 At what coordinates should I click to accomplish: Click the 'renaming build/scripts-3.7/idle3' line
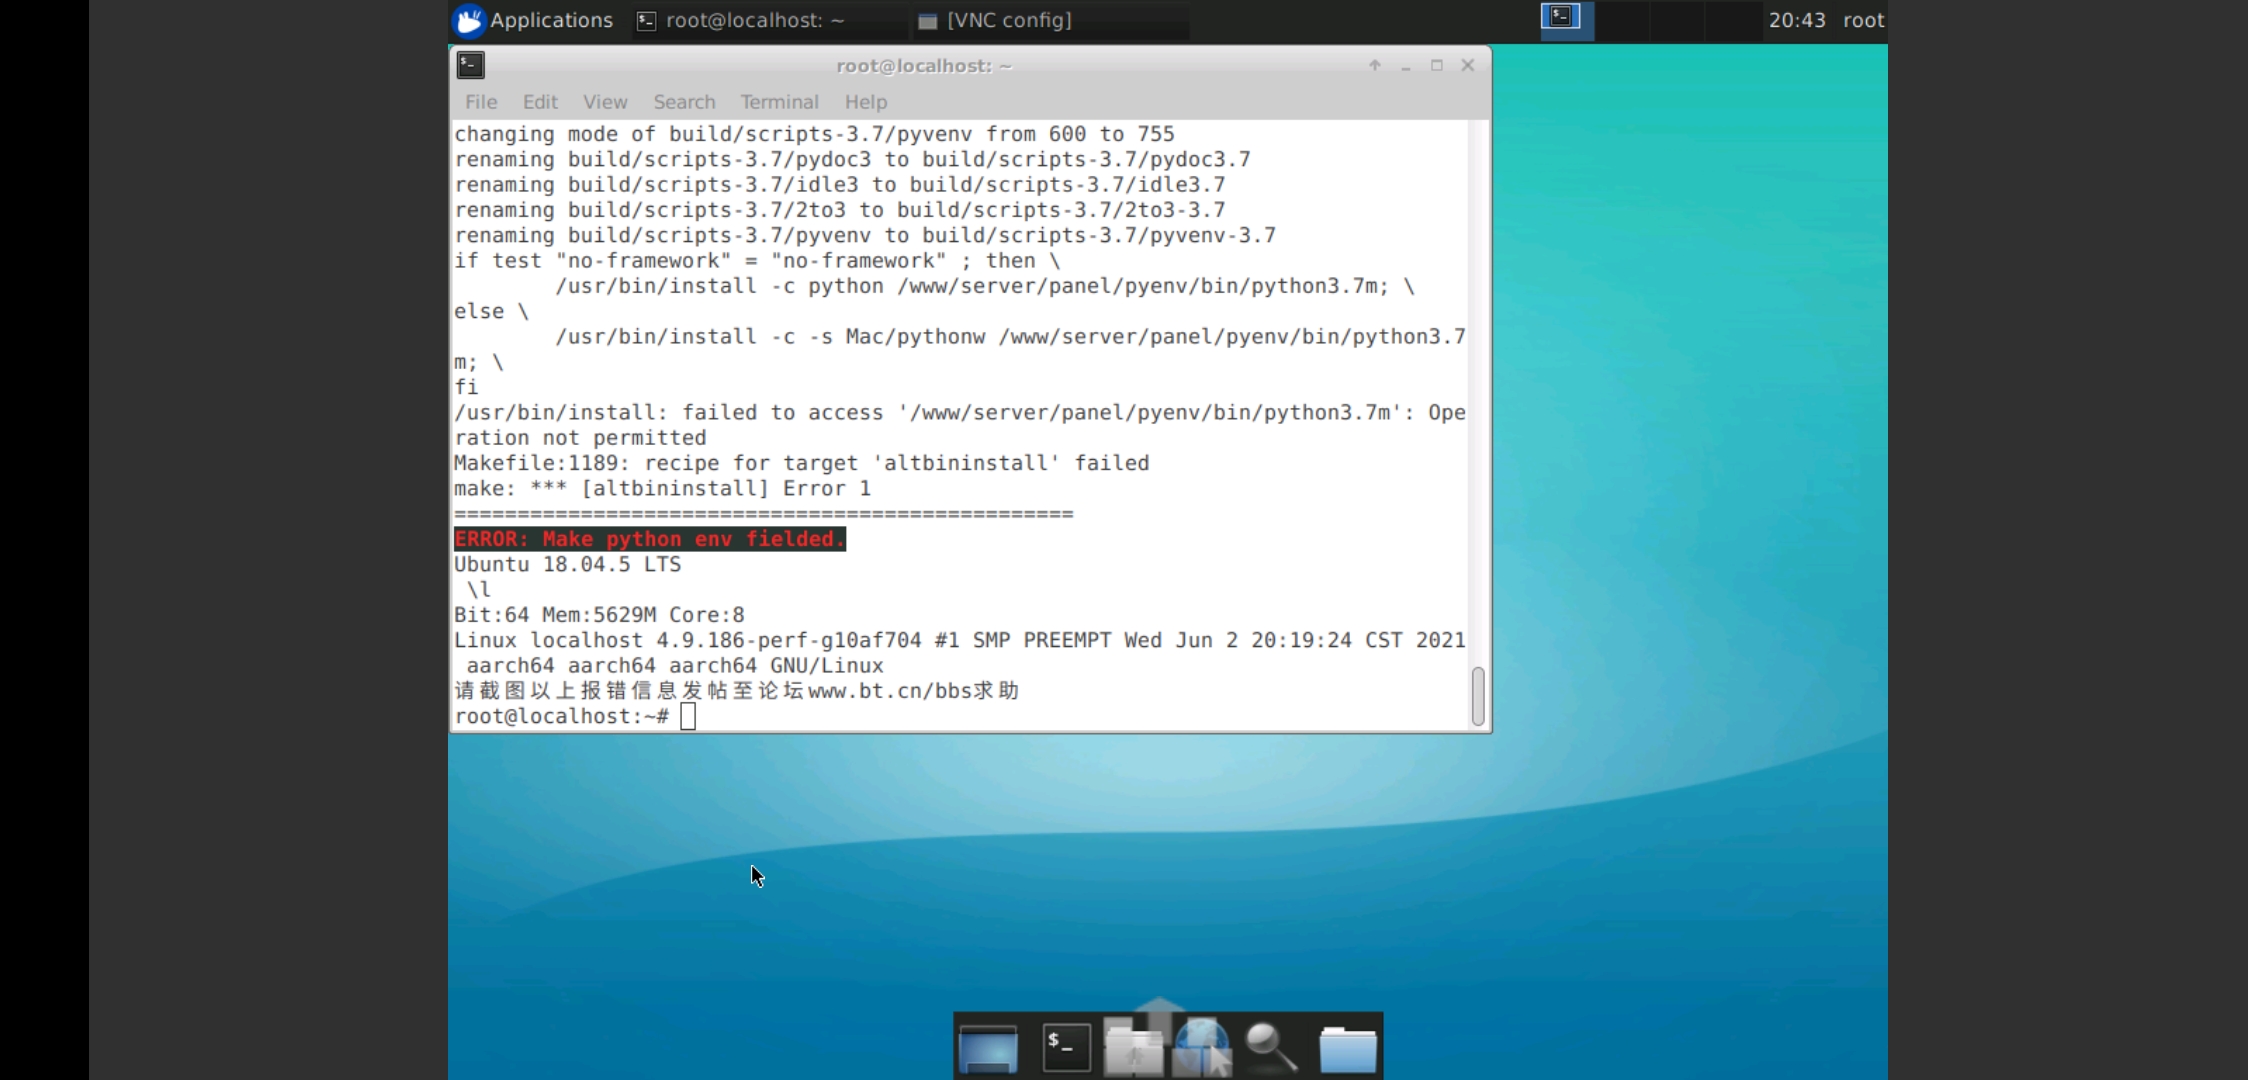point(839,185)
